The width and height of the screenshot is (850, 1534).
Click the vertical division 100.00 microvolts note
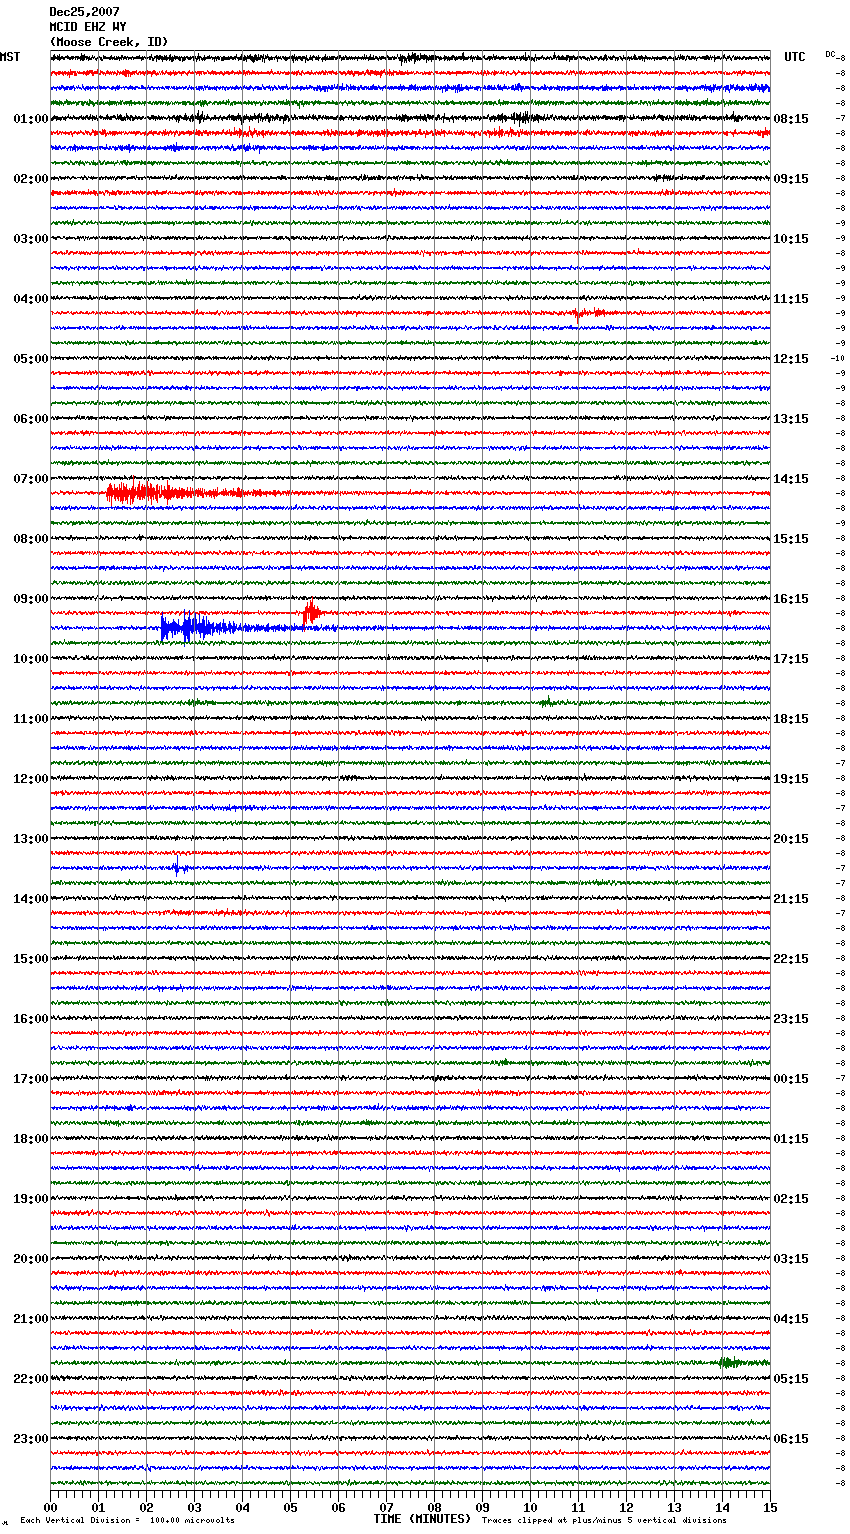coord(127,1521)
